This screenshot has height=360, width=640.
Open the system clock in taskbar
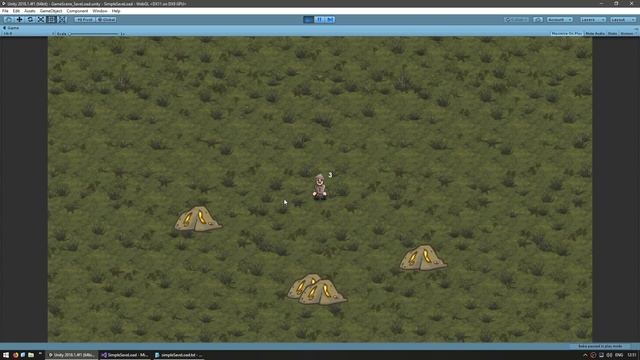pyautogui.click(x=631, y=355)
